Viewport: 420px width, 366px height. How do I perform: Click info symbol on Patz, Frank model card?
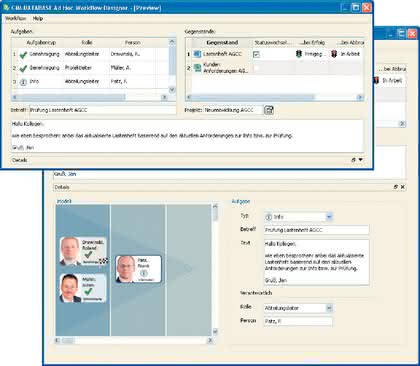[144, 273]
